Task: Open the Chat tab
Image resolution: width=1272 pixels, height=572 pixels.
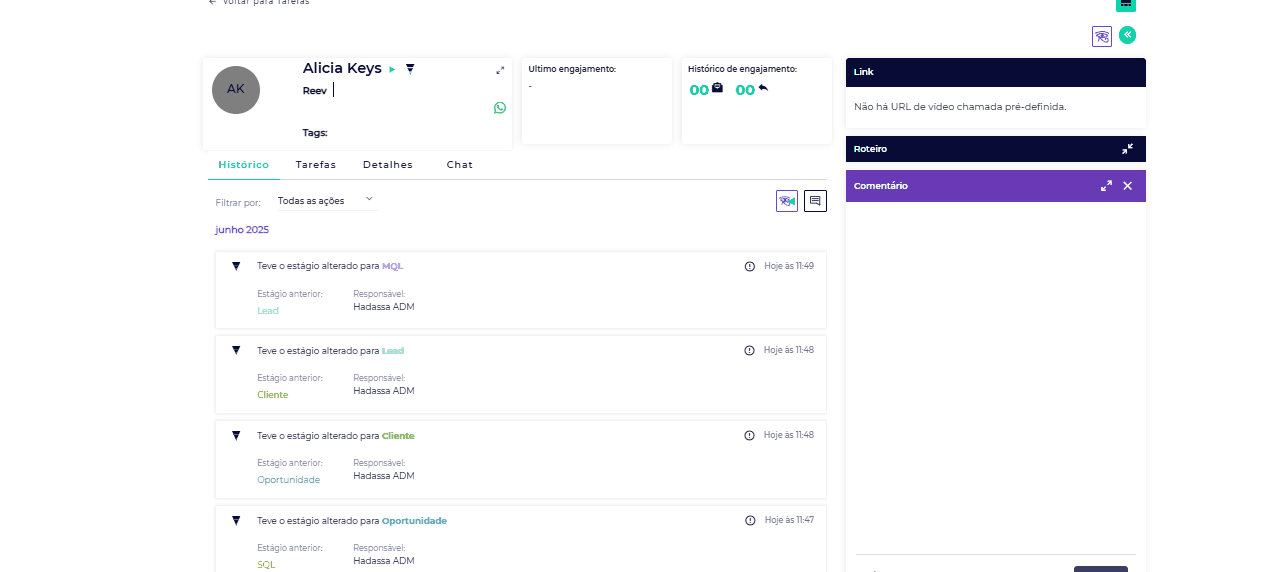Action: point(460,165)
